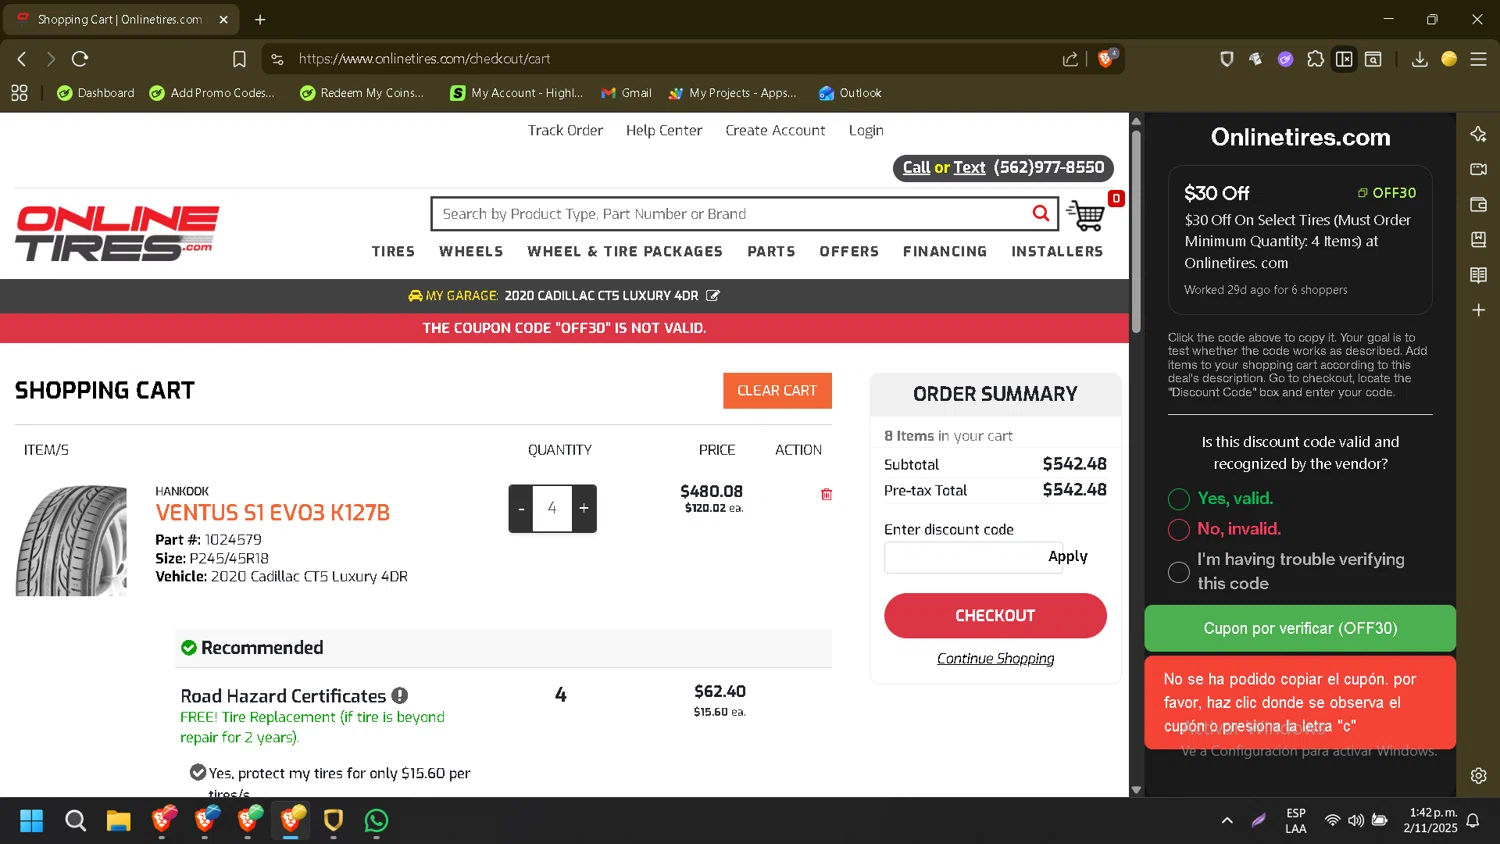1500x844 pixels.
Task: Go back with the browser back arrow
Action: (22, 59)
